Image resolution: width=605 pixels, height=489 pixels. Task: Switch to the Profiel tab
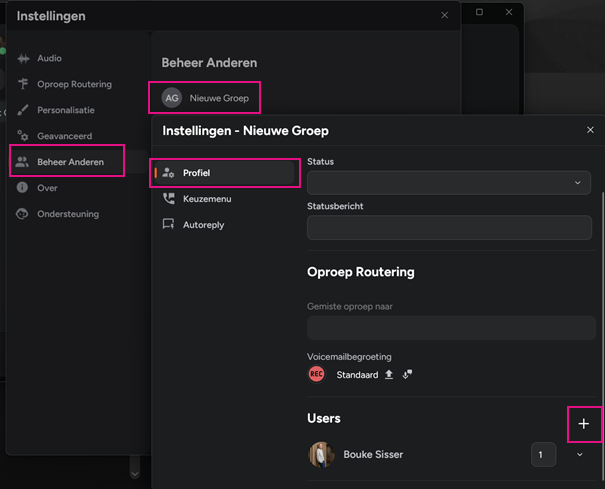225,173
